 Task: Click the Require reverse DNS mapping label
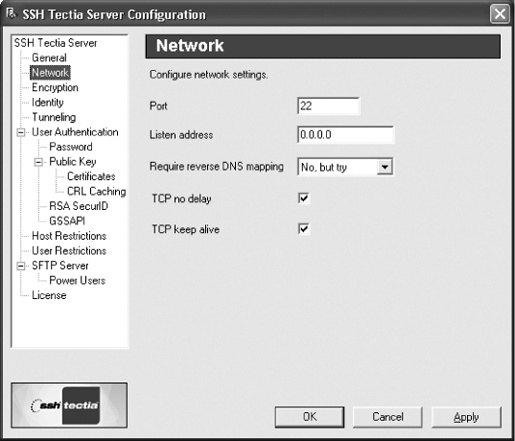pyautogui.click(x=217, y=166)
